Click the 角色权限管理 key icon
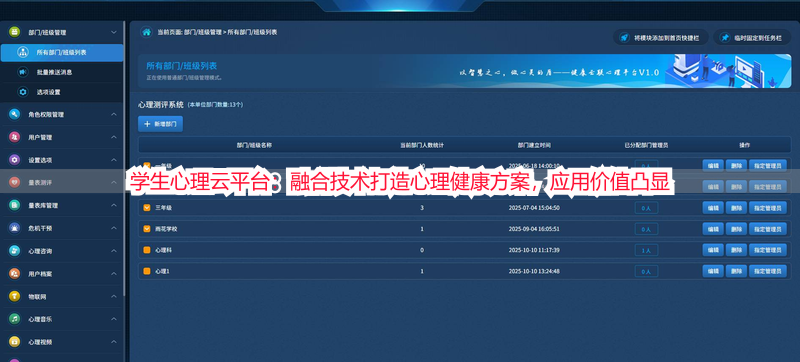Image resolution: width=800 pixels, height=362 pixels. 14,115
